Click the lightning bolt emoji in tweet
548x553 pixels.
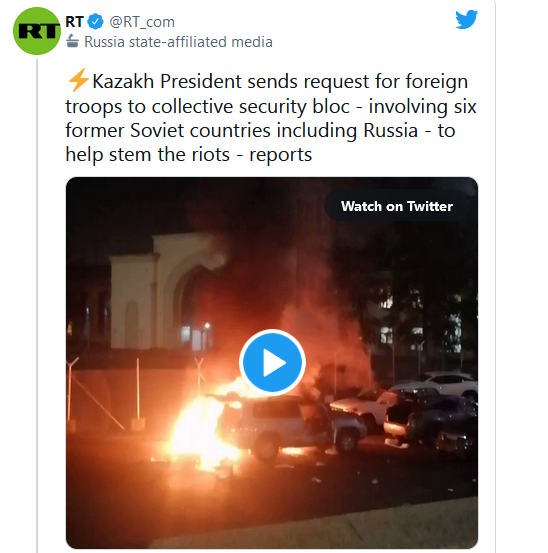tap(78, 80)
